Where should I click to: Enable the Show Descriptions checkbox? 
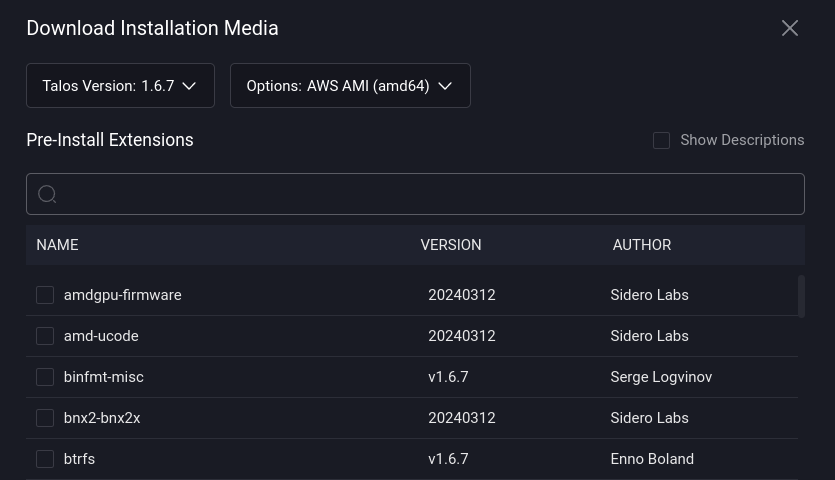click(661, 140)
